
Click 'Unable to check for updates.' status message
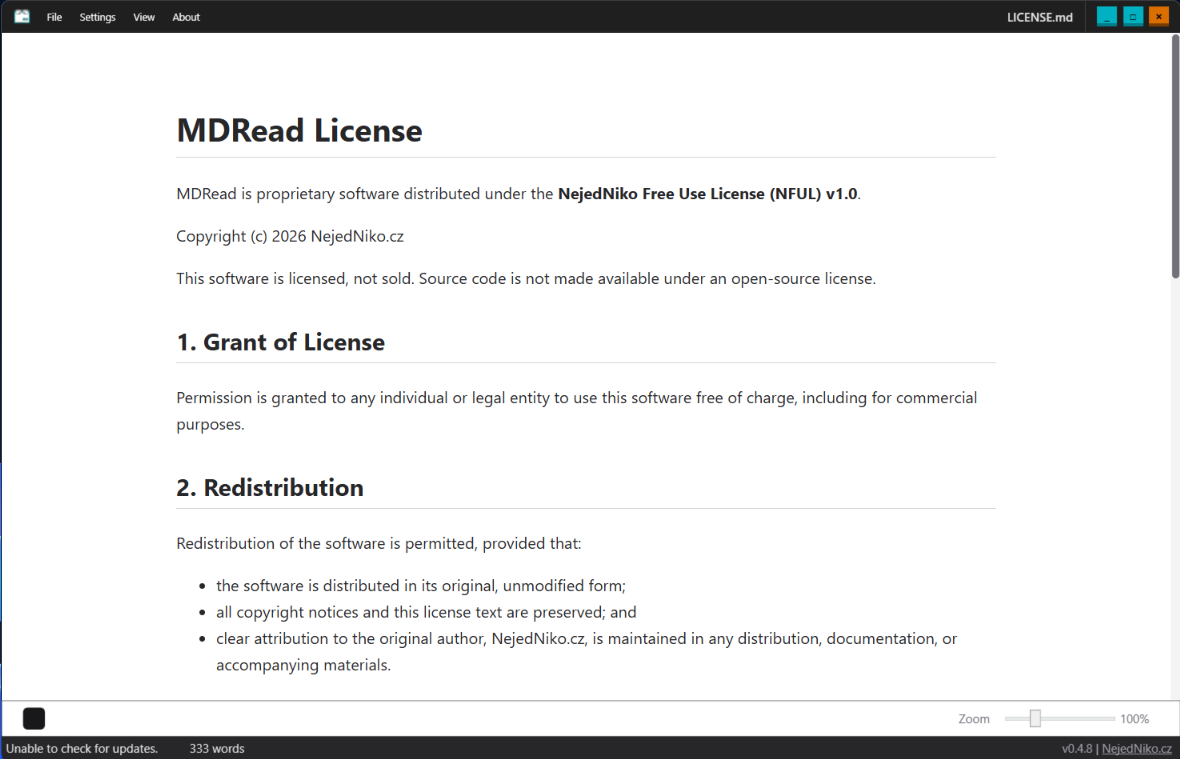coord(82,748)
